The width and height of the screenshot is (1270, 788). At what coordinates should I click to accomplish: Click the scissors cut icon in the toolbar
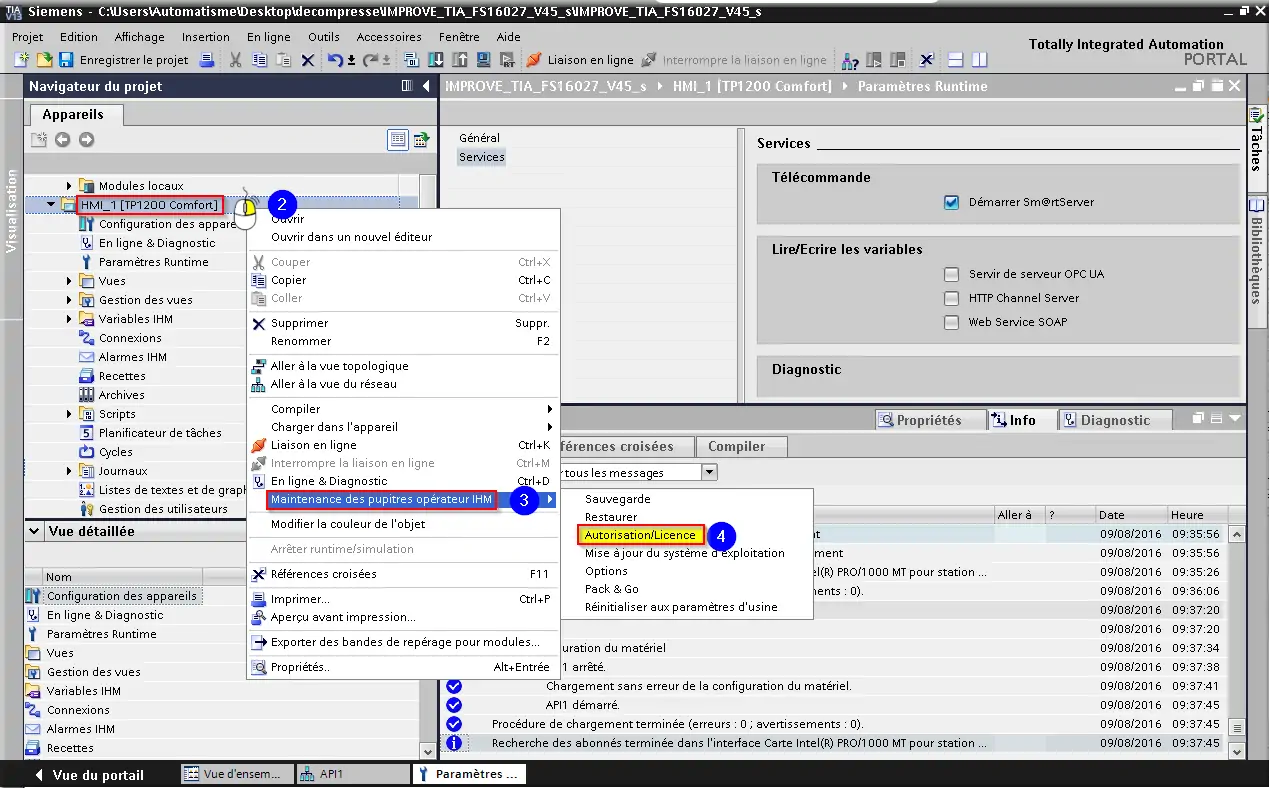coord(236,60)
